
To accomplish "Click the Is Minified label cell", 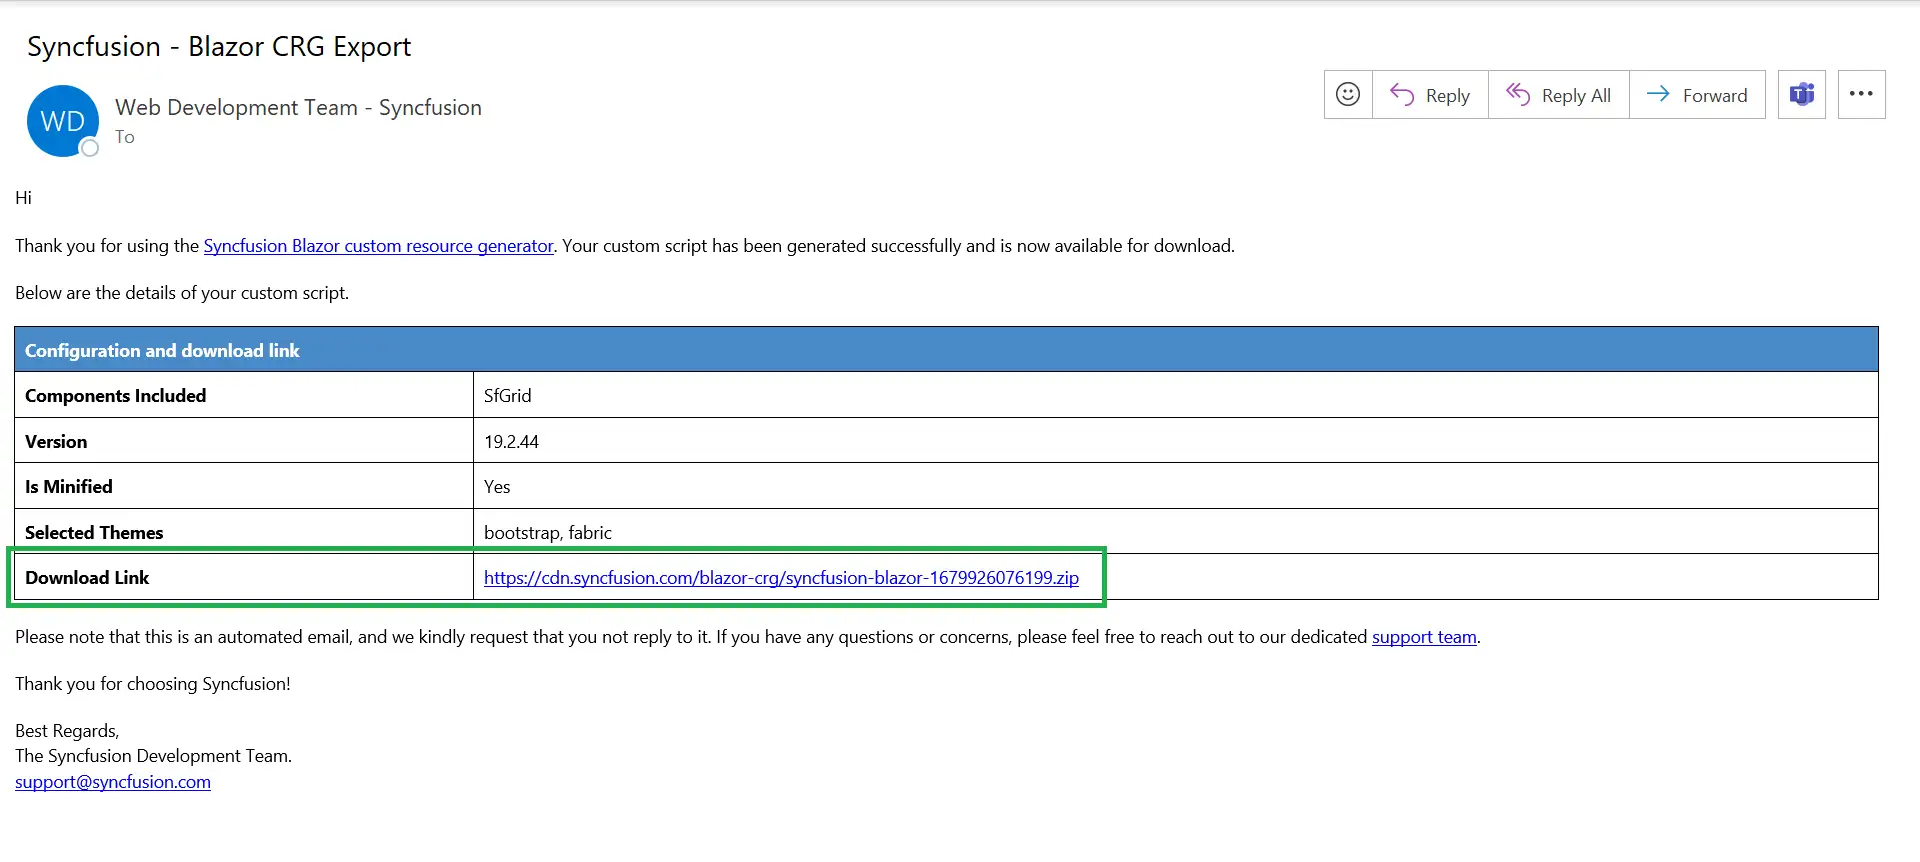I will pyautogui.click(x=244, y=486).
